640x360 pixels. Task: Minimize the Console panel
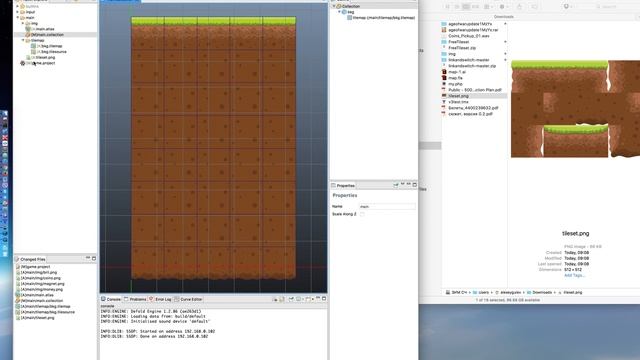[x=318, y=299]
